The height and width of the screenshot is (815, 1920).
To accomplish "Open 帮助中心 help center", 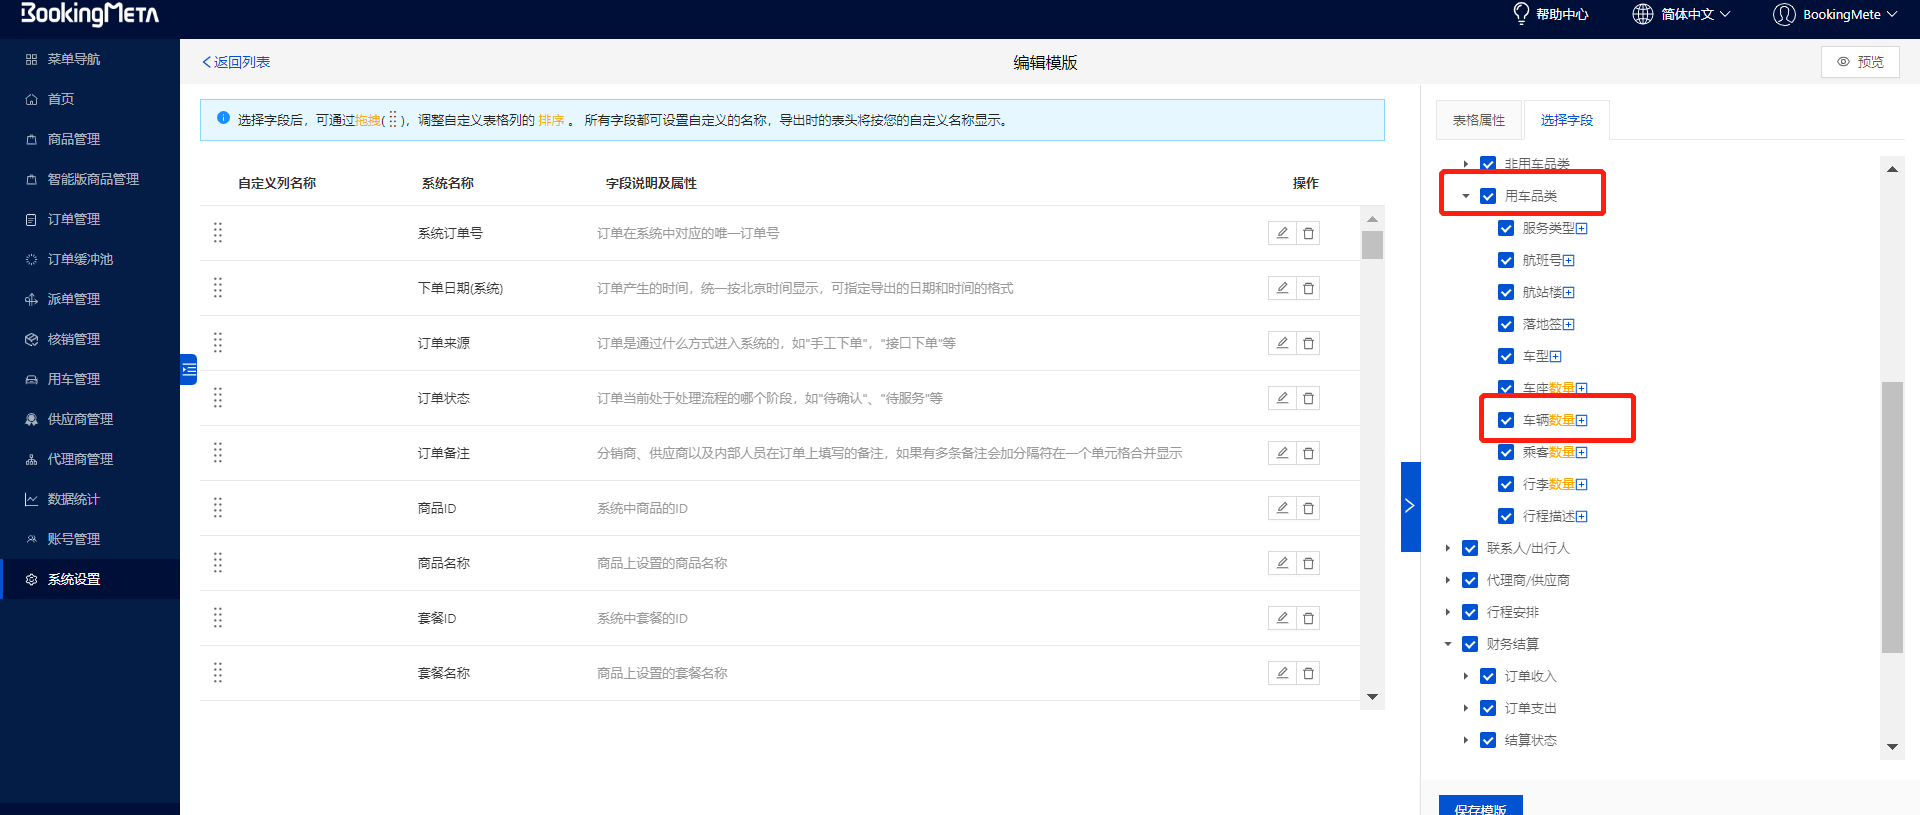I will (1551, 14).
